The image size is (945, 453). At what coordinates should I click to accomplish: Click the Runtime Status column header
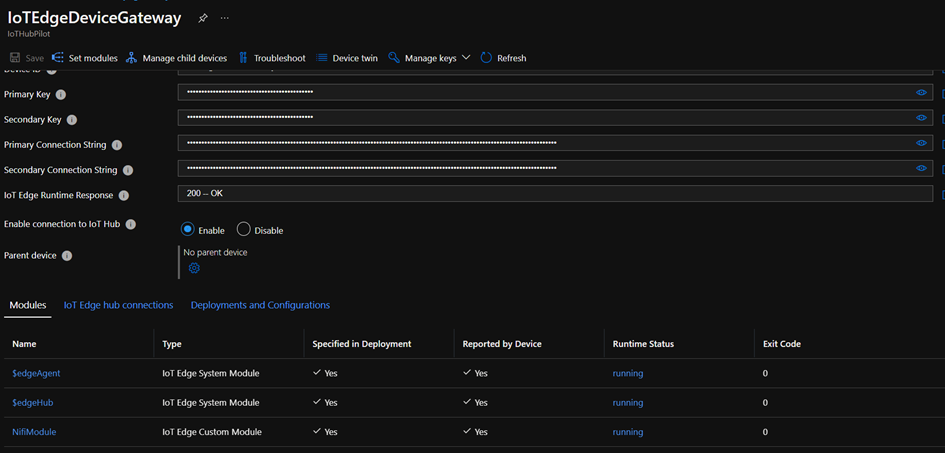pyautogui.click(x=643, y=344)
